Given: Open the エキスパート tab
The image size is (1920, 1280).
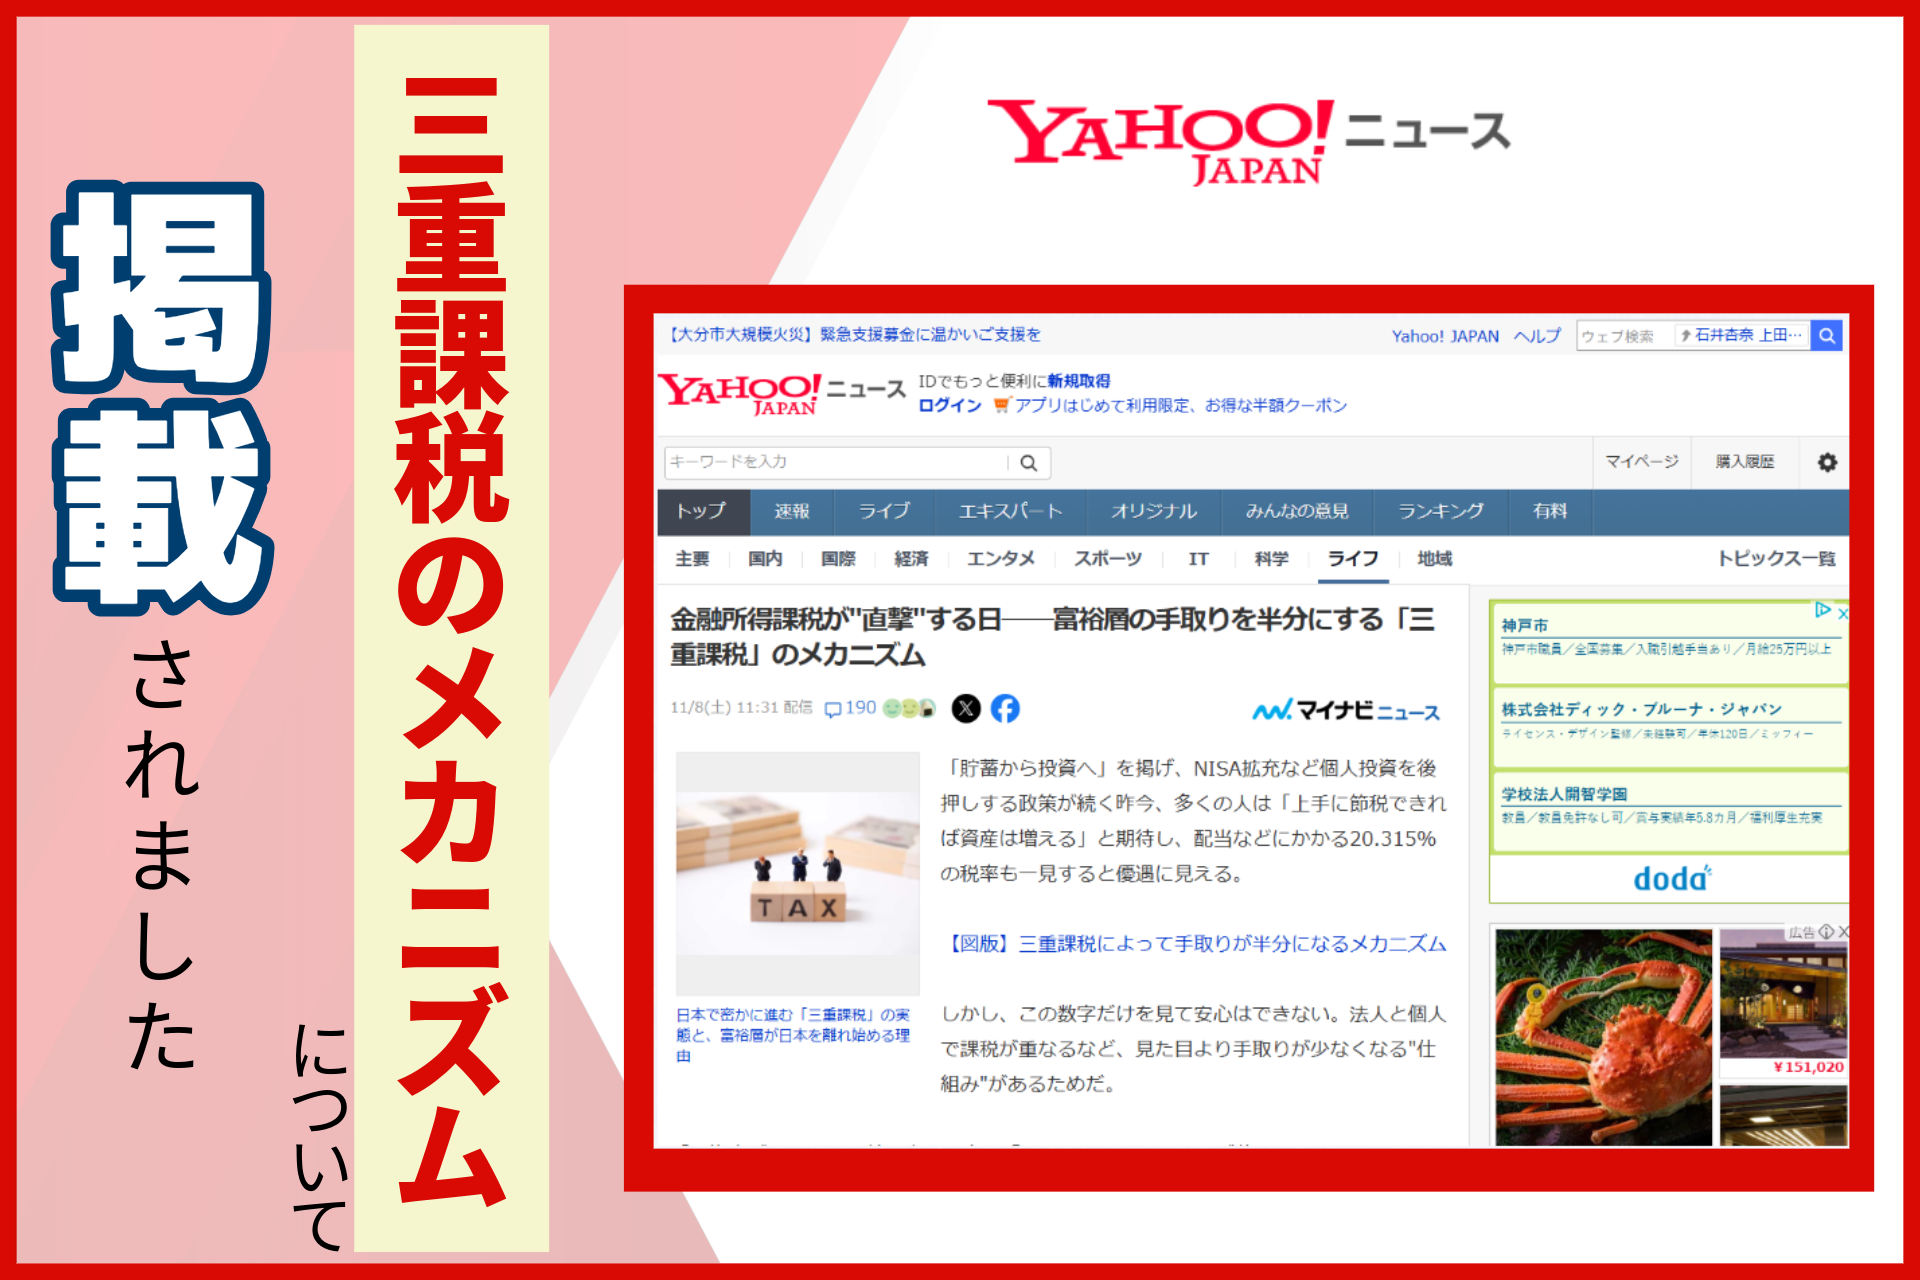Looking at the screenshot, I should 1010,511.
